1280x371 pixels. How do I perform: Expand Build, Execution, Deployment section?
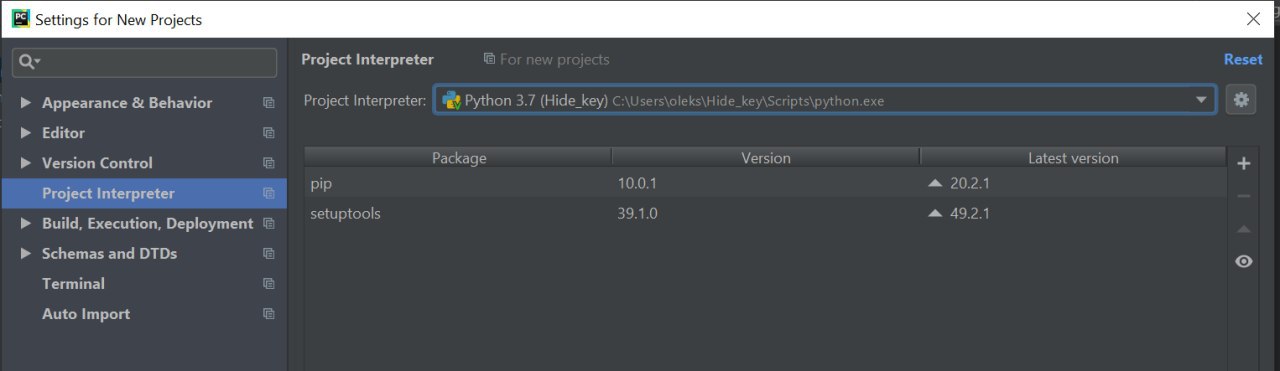pyautogui.click(x=25, y=223)
